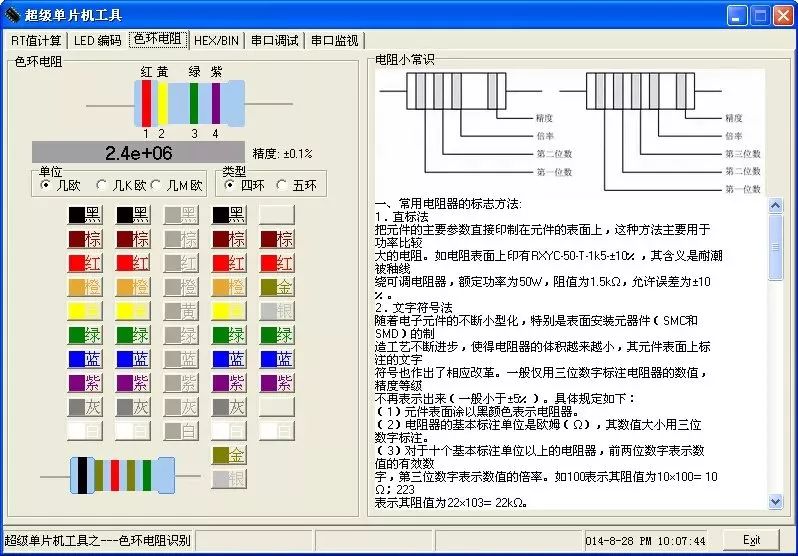The image size is (798, 556).
Task: Switch resistor type to 五环
Action: pos(296,185)
